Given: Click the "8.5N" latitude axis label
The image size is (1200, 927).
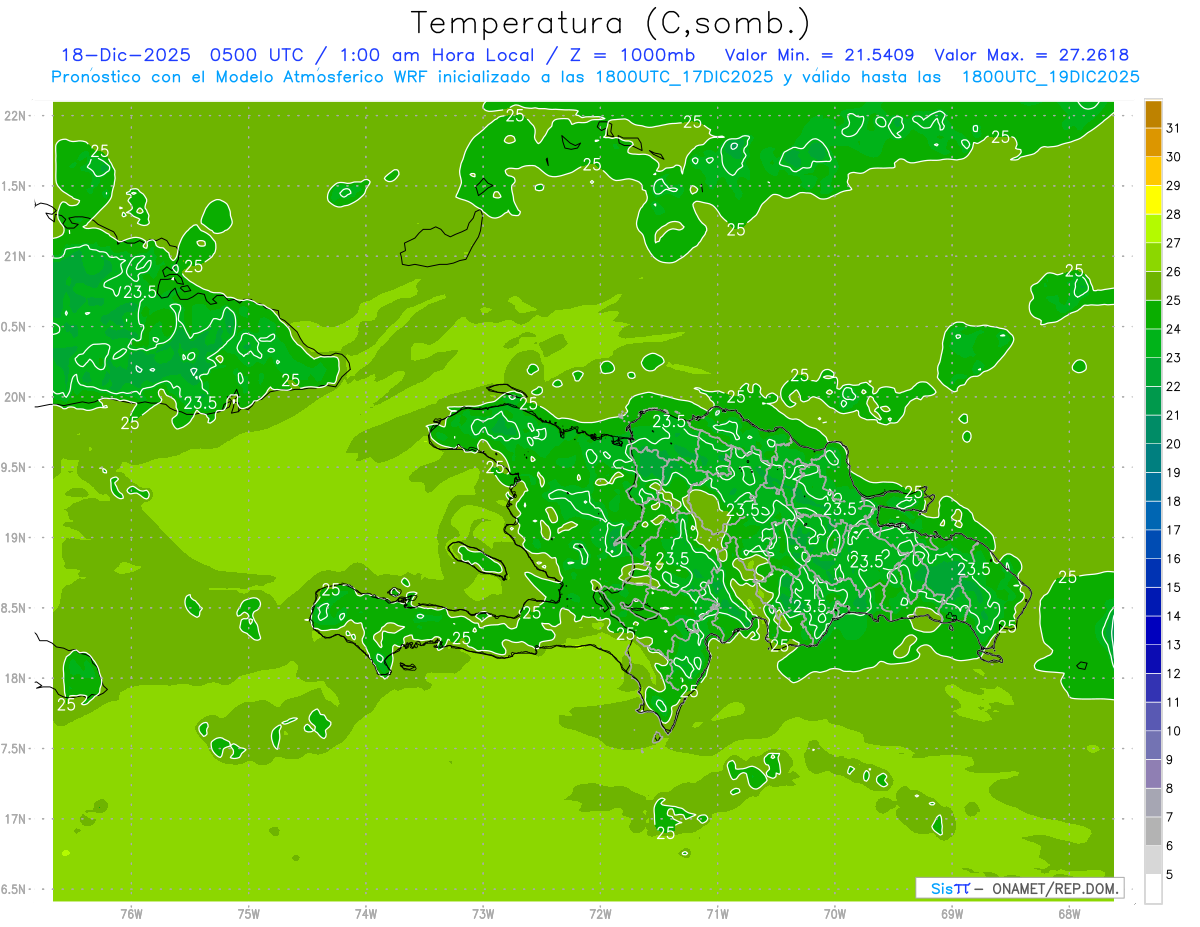Looking at the screenshot, I should coord(15,609).
